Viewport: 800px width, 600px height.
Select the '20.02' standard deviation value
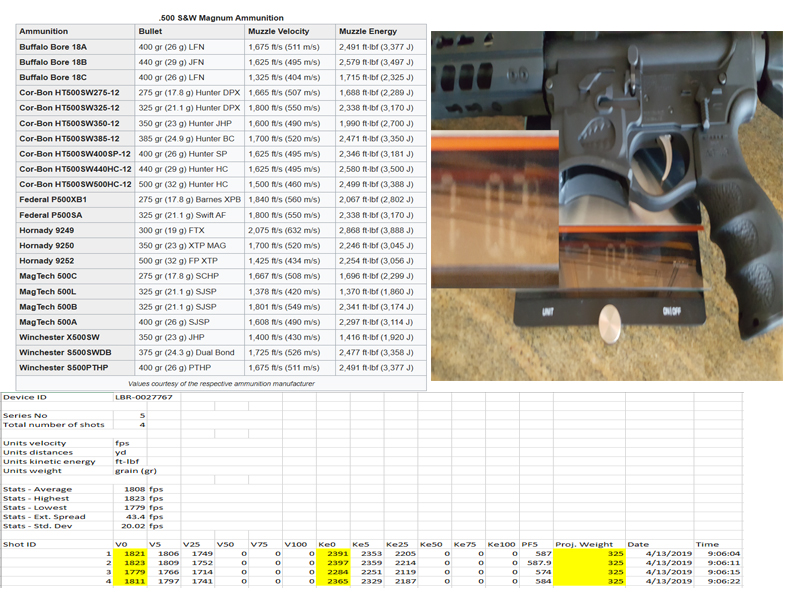tap(133, 526)
